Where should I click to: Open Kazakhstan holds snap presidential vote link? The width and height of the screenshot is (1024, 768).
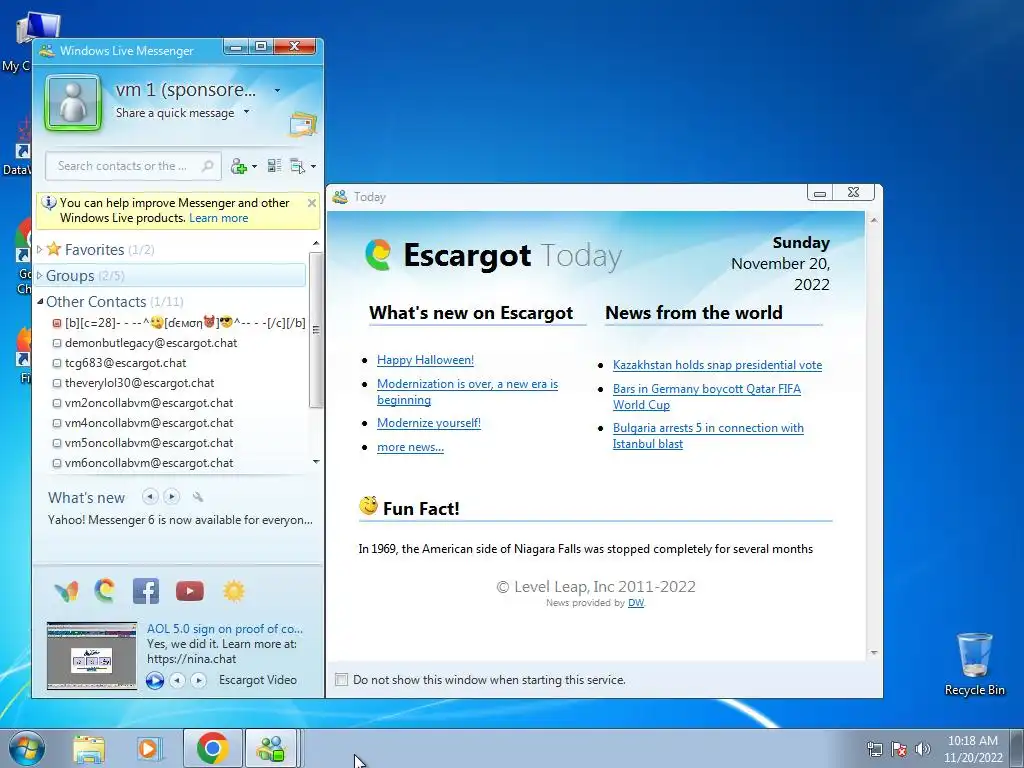pos(717,365)
